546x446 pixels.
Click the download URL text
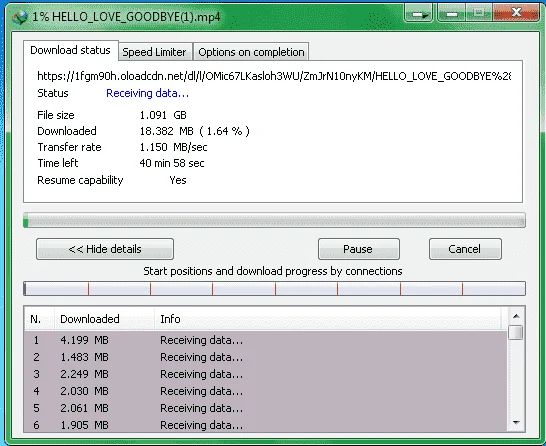[274, 76]
